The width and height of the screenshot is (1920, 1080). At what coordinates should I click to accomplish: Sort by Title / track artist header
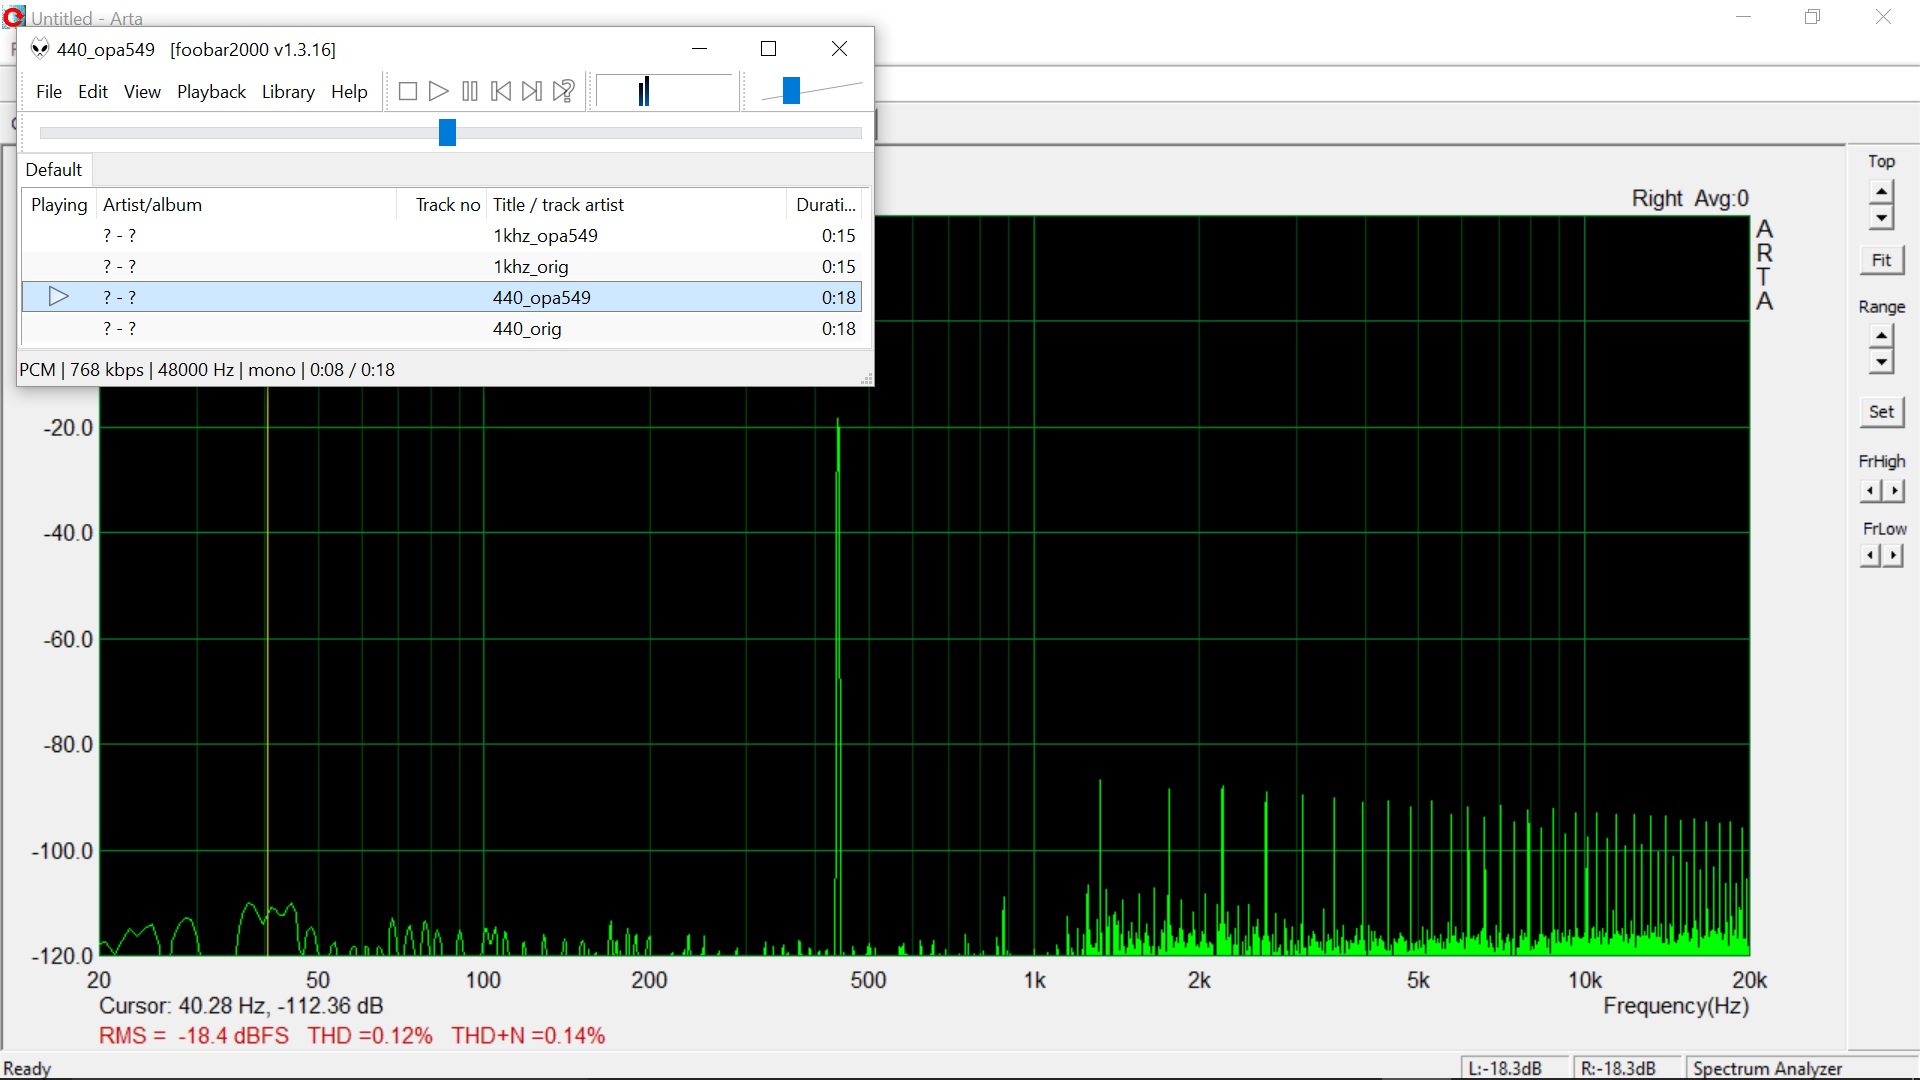click(x=637, y=205)
